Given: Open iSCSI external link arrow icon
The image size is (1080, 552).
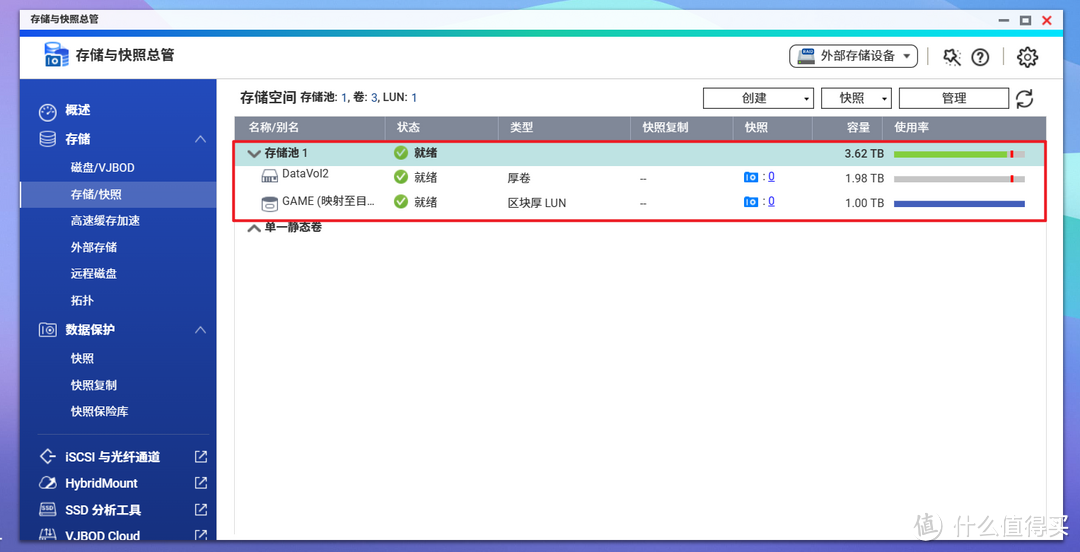Looking at the screenshot, I should click(200, 456).
